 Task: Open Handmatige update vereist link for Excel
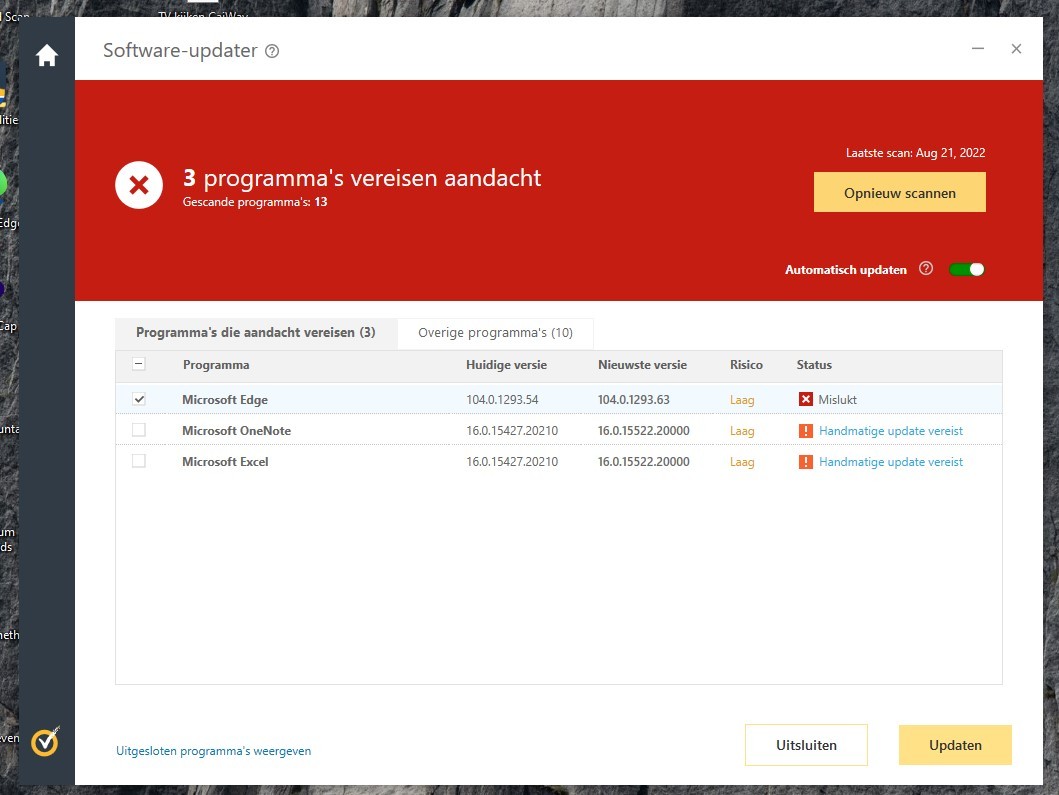891,462
